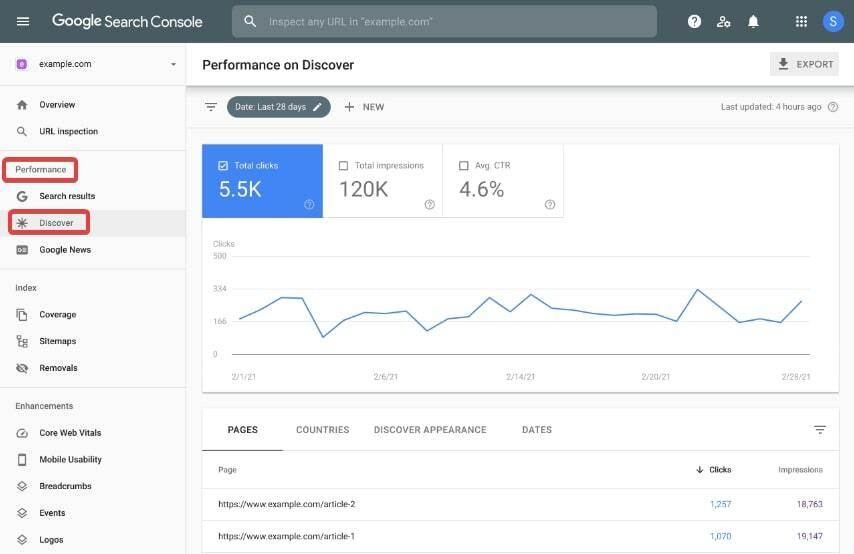Click the table filter icon right of tabs
Viewport: 854px width, 554px height.
[820, 430]
